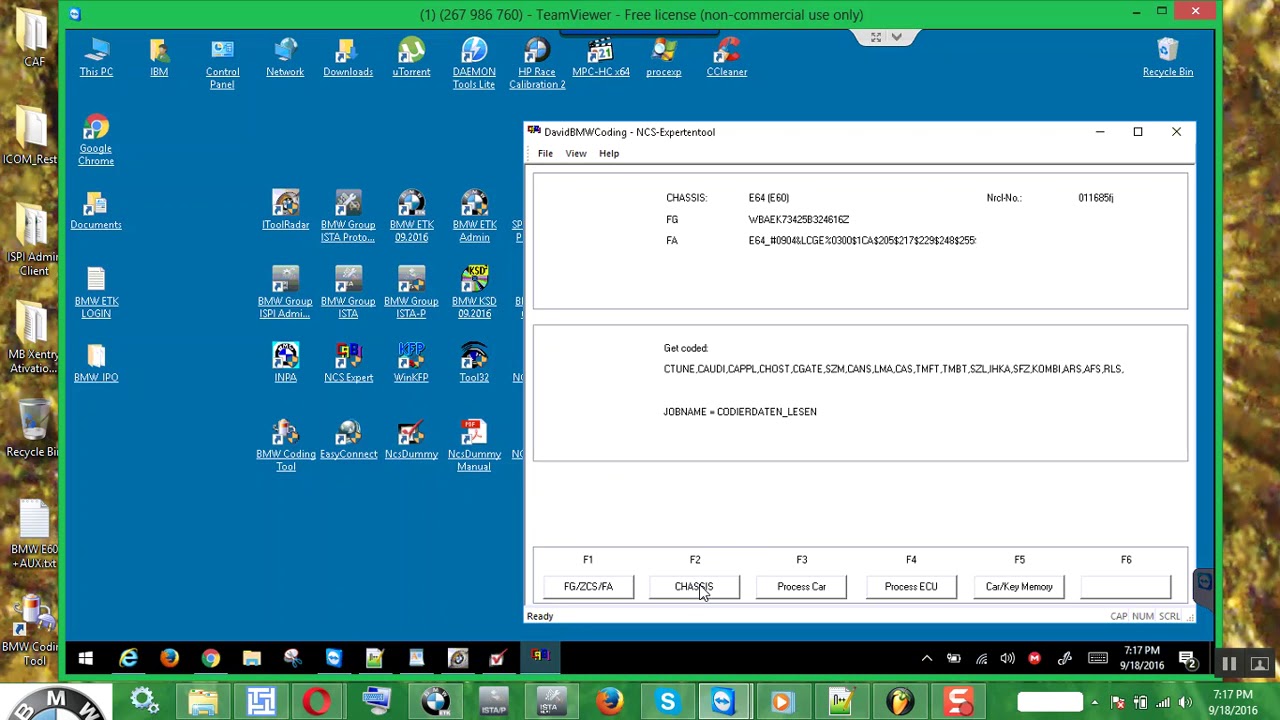Click the Process ECU button
Viewport: 1280px width, 720px height.
point(911,587)
